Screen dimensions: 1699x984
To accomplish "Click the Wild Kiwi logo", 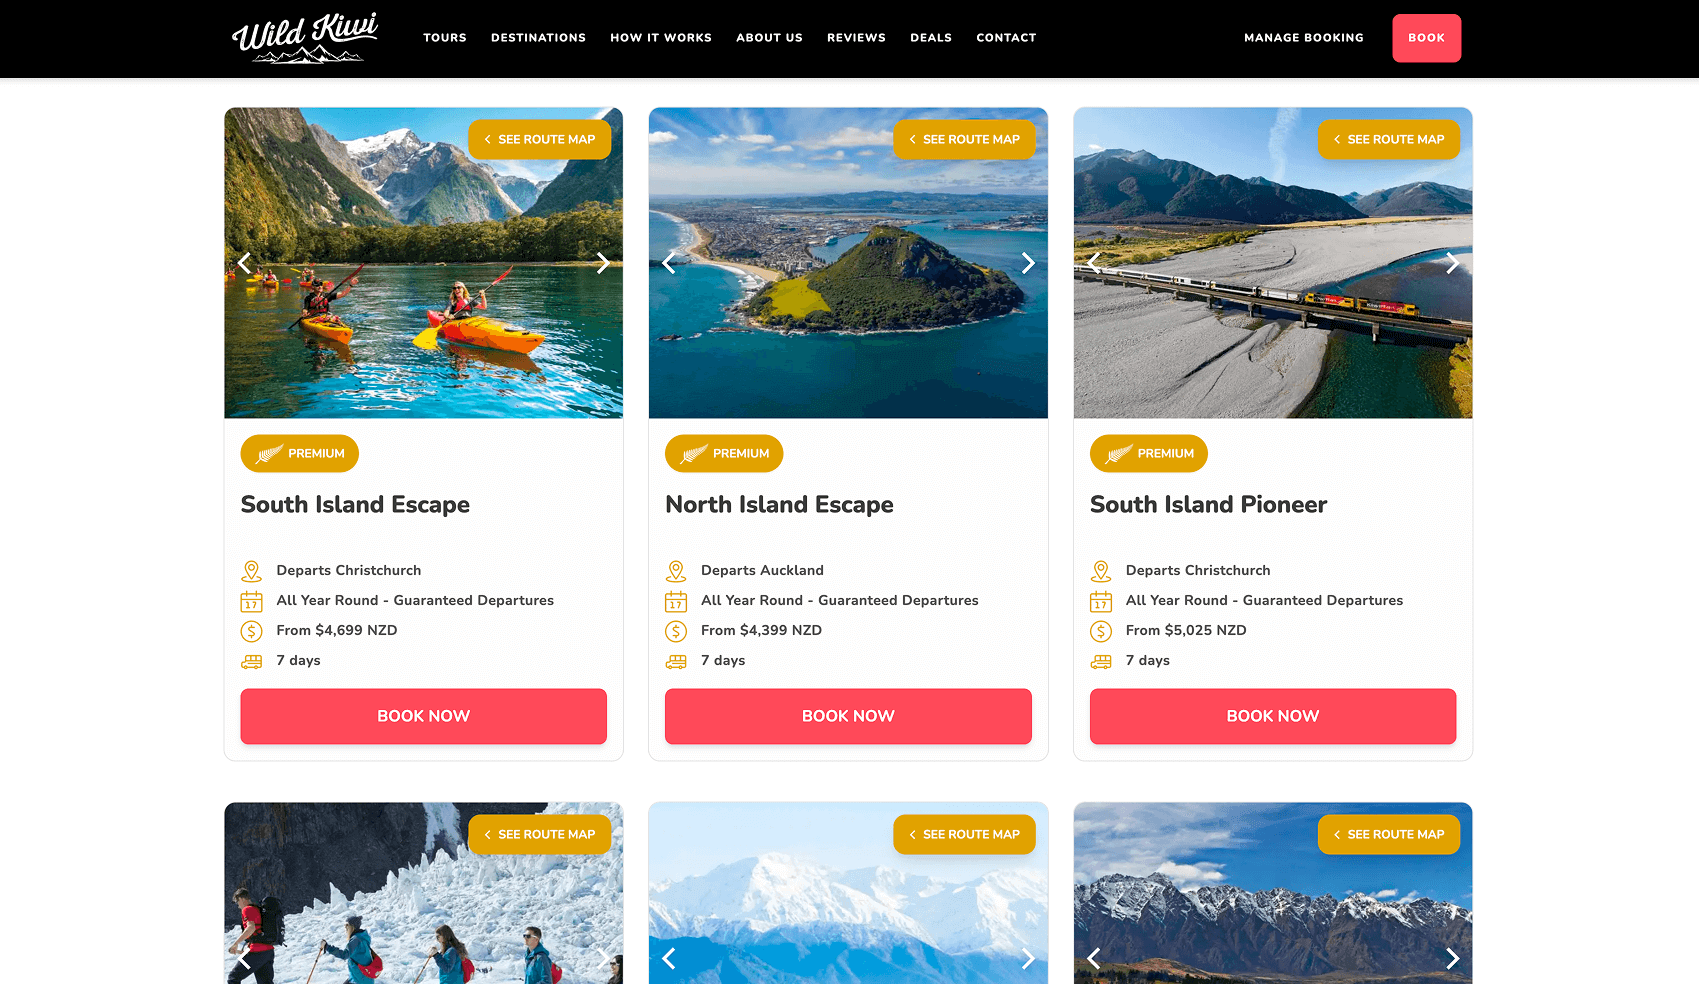I will point(305,38).
